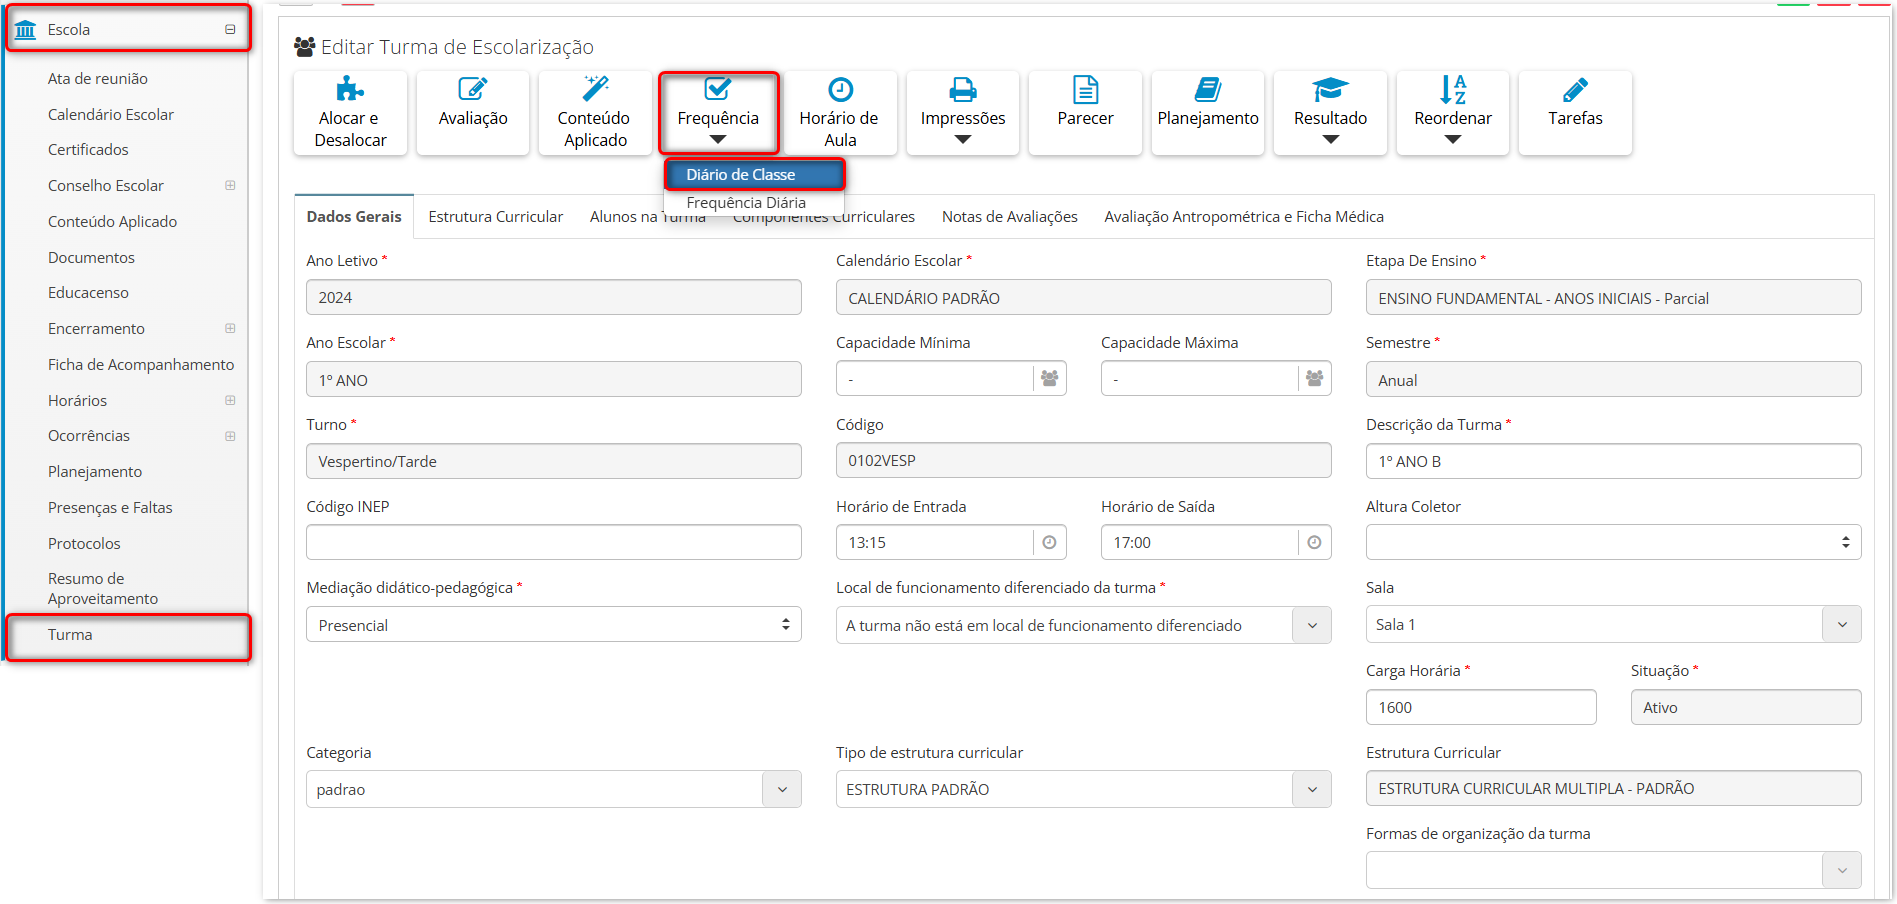Click the Conteúdo Aplicado magic wand icon
The height and width of the screenshot is (904, 1897).
point(595,88)
